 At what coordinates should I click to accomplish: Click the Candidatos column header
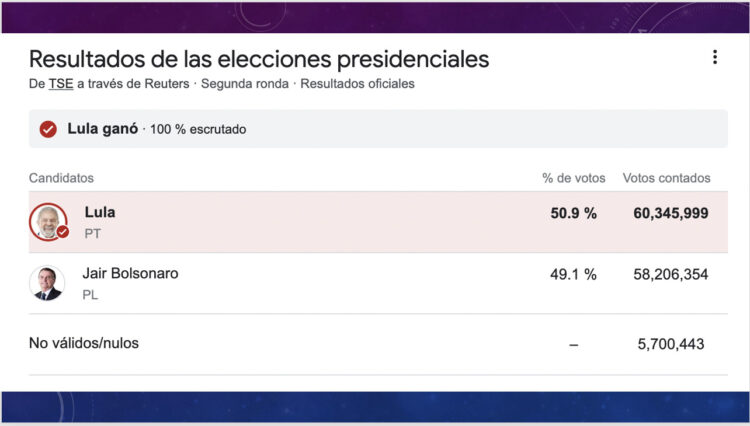pyautogui.click(x=61, y=178)
